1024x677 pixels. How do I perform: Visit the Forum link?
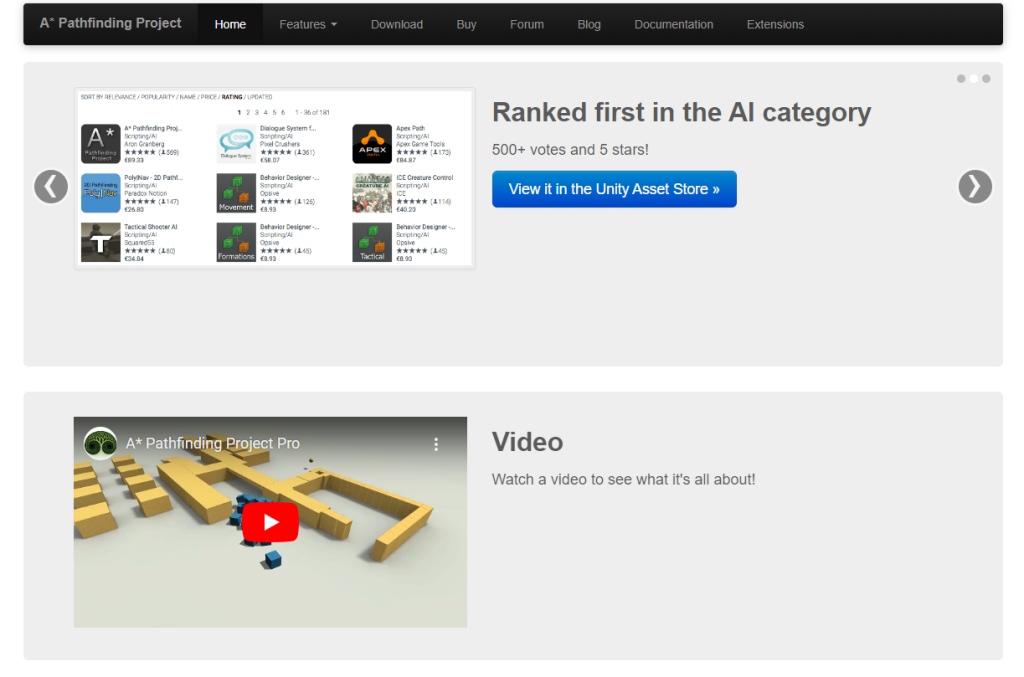click(526, 24)
